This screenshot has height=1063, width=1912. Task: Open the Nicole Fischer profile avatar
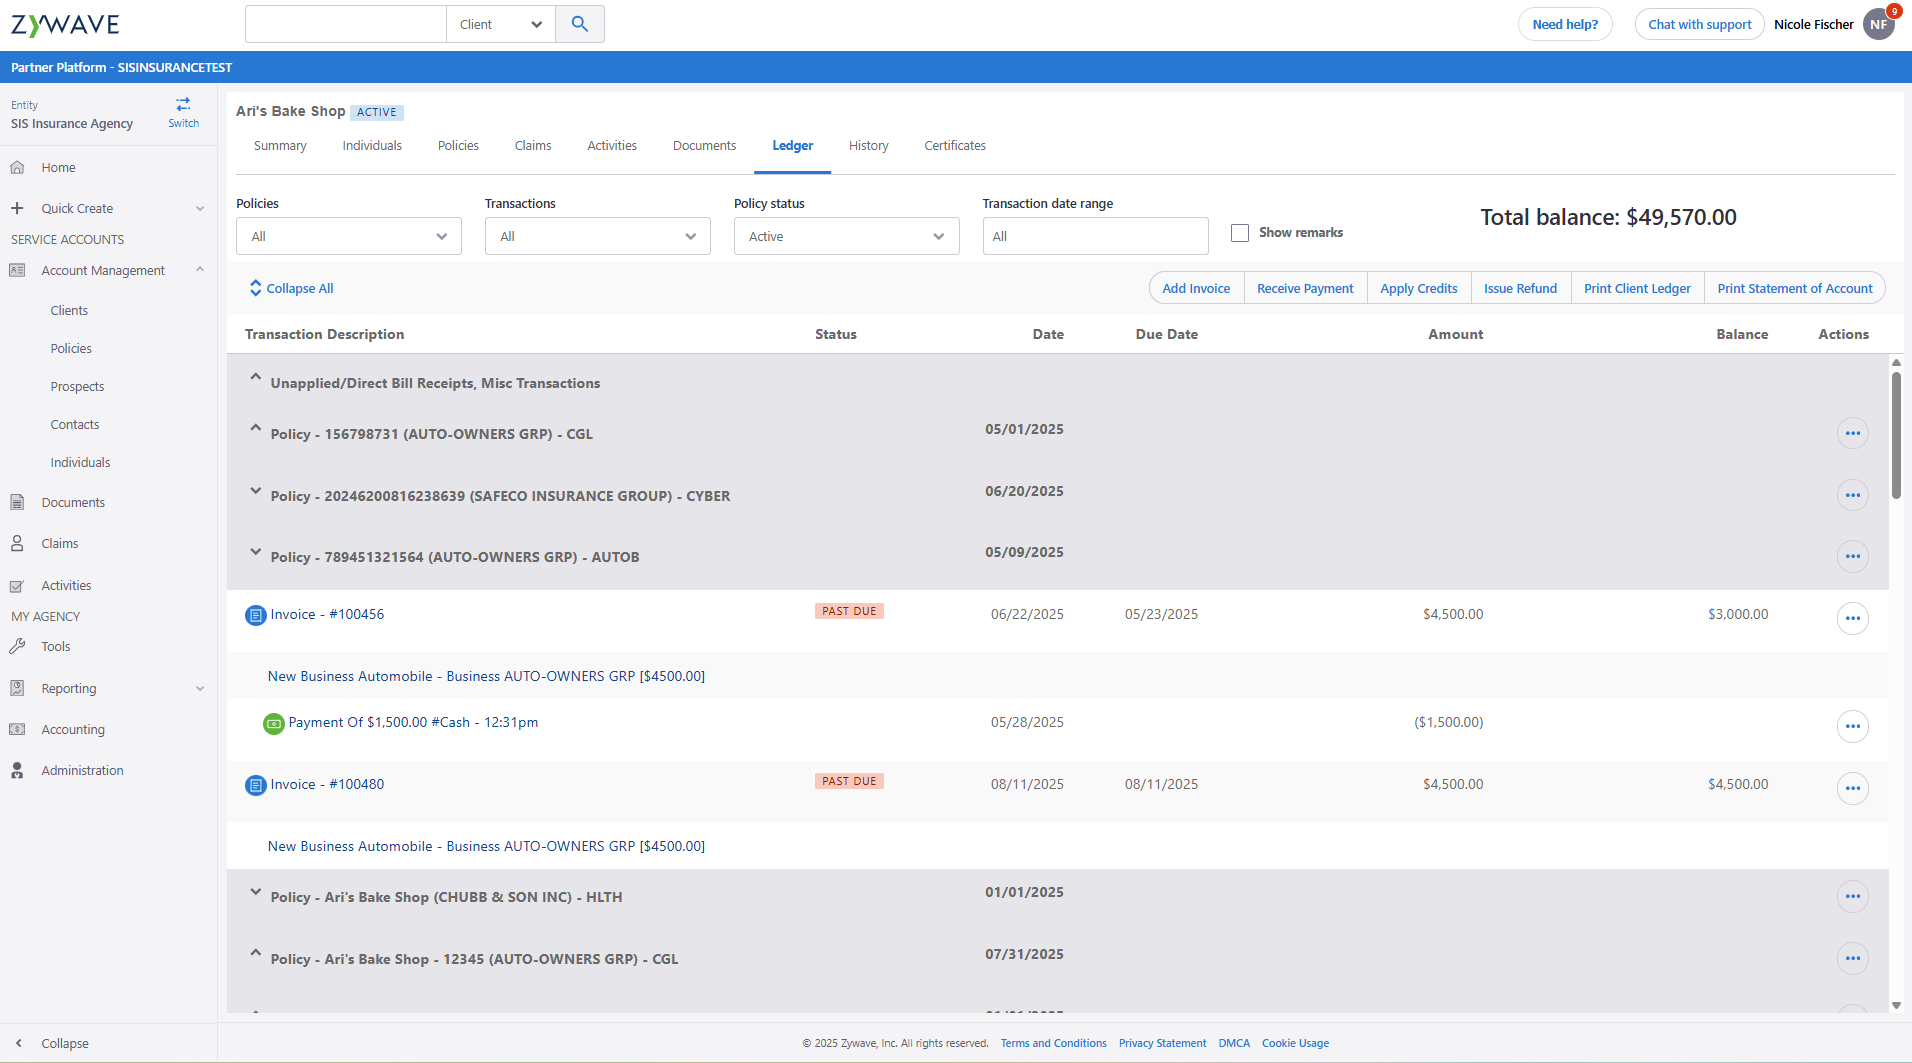point(1878,25)
